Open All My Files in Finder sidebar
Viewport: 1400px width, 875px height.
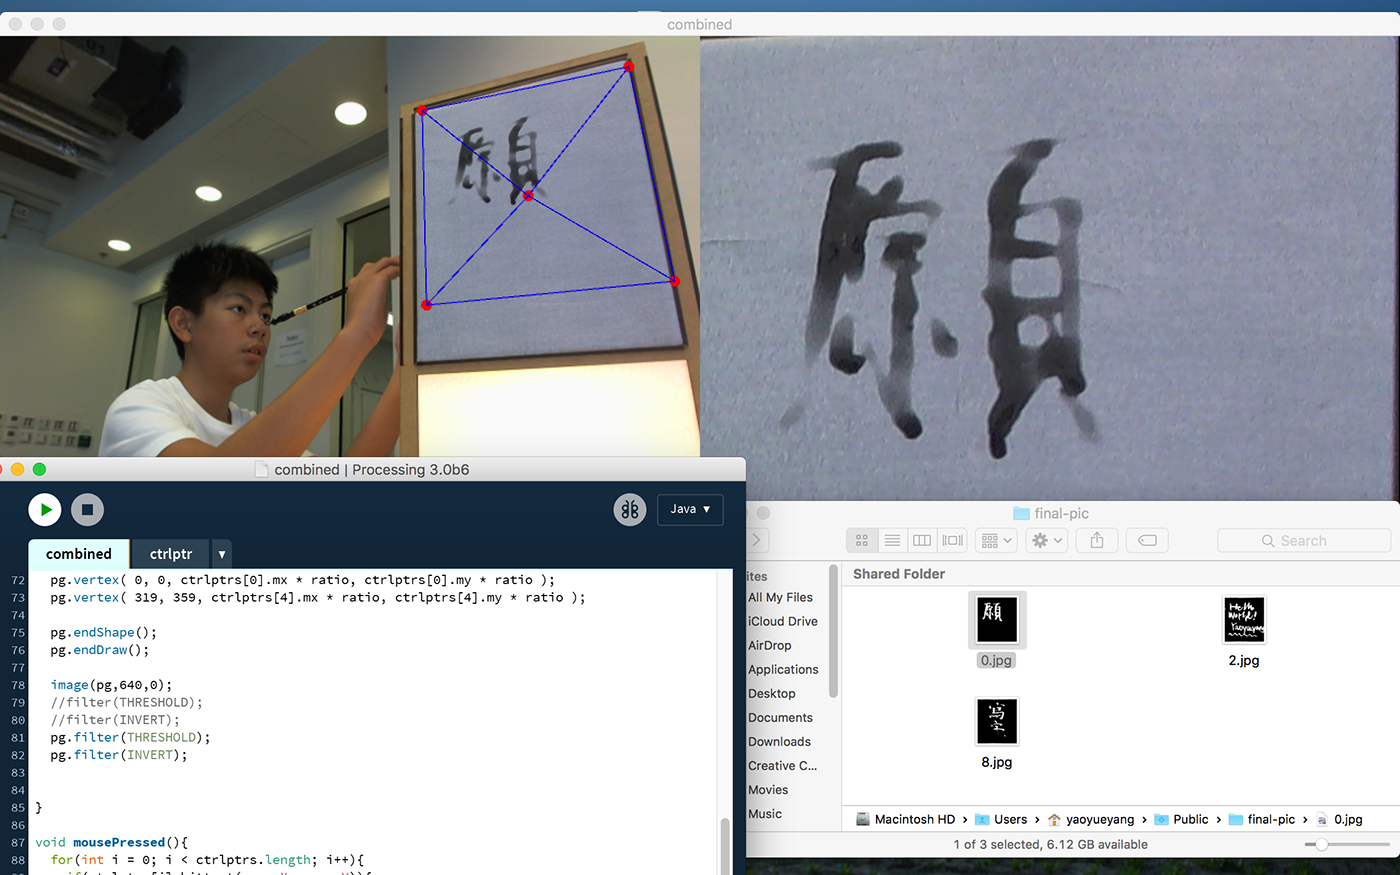[780, 597]
